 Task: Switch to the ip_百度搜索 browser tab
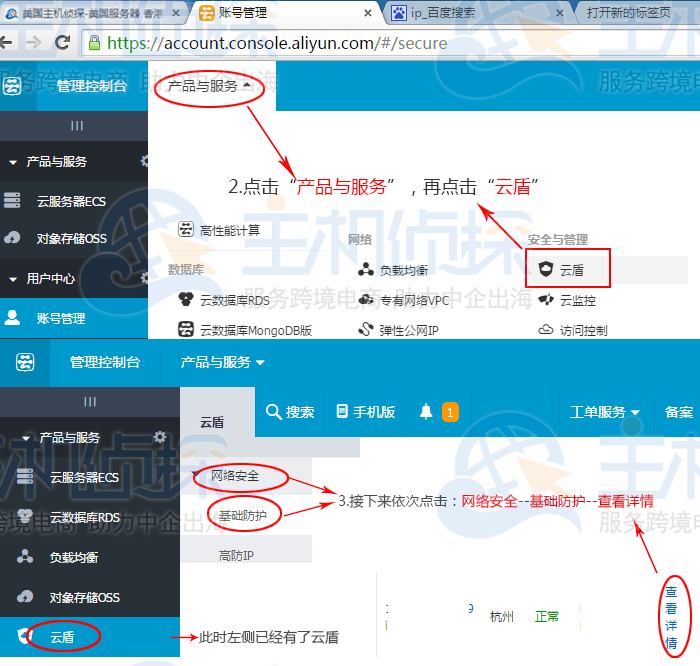point(477,13)
